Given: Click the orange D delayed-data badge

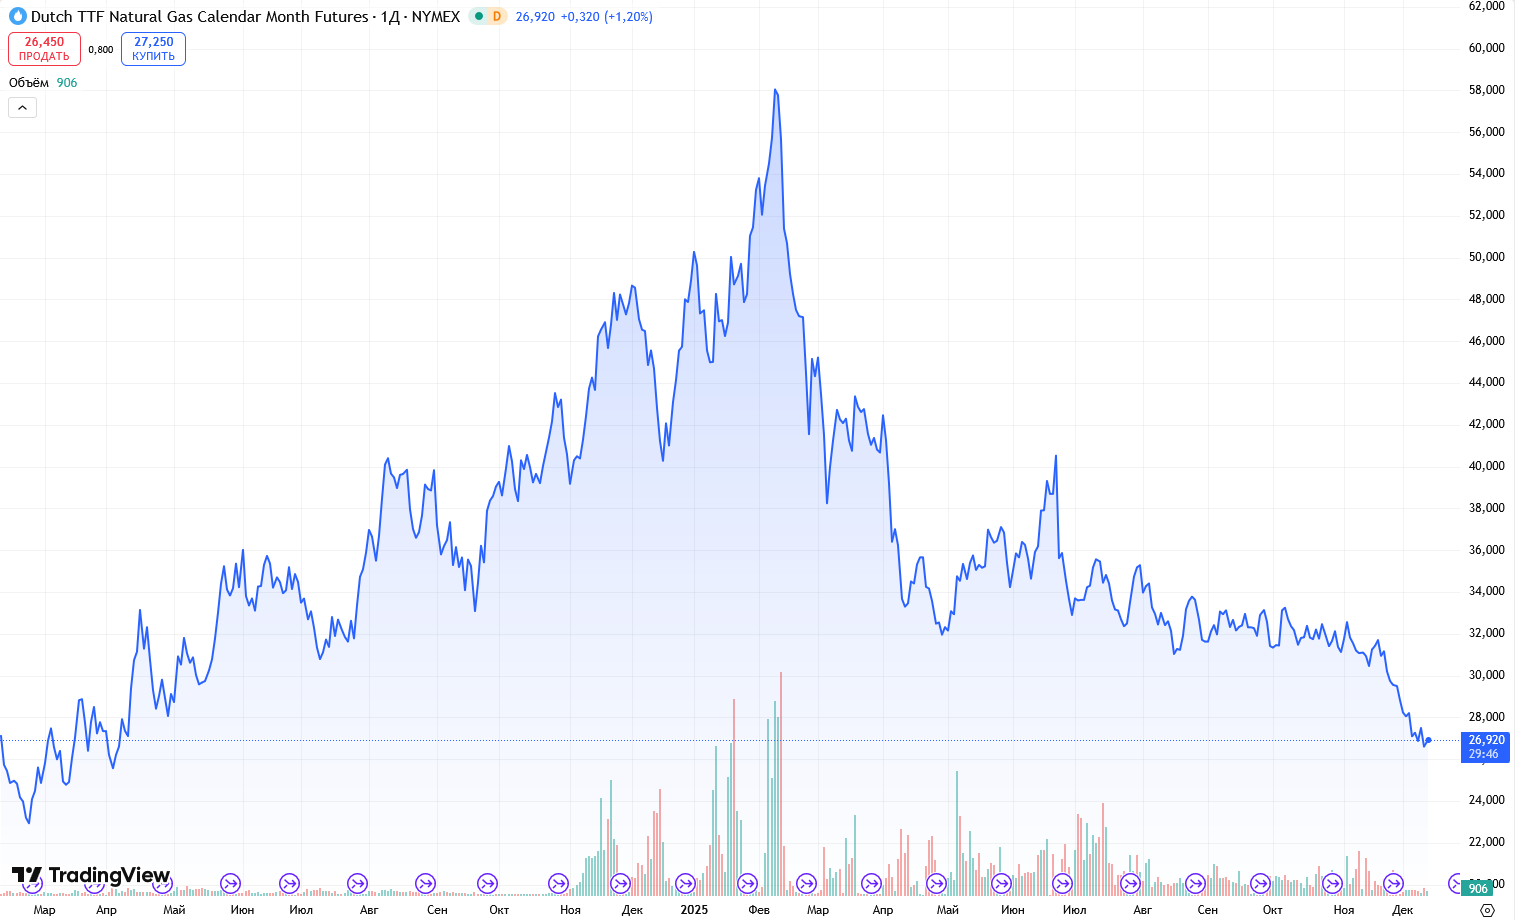Looking at the screenshot, I should click(x=497, y=17).
